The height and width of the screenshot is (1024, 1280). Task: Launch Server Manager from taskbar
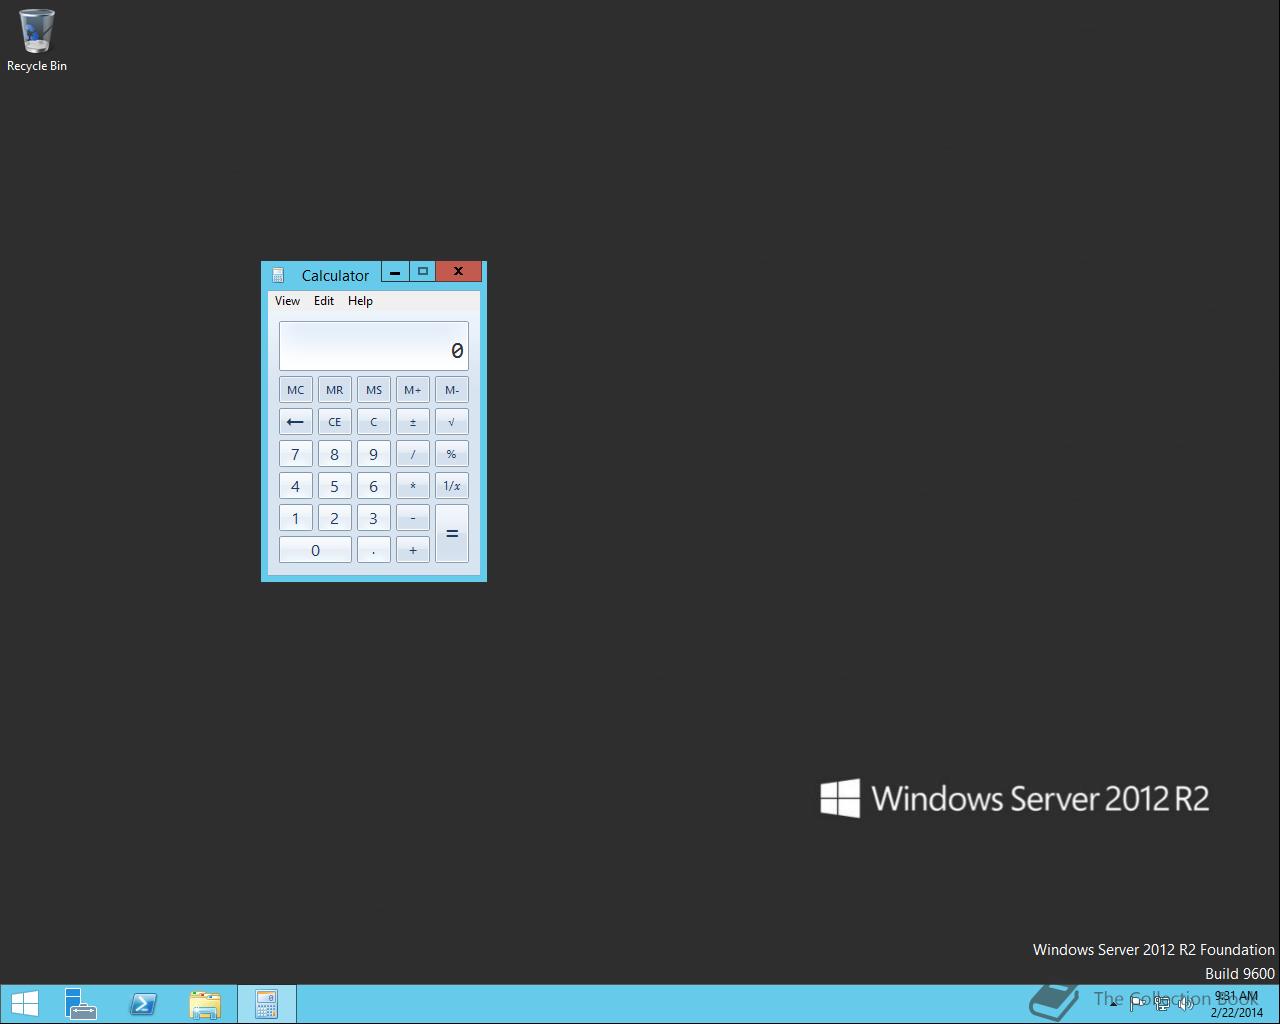(80, 1004)
